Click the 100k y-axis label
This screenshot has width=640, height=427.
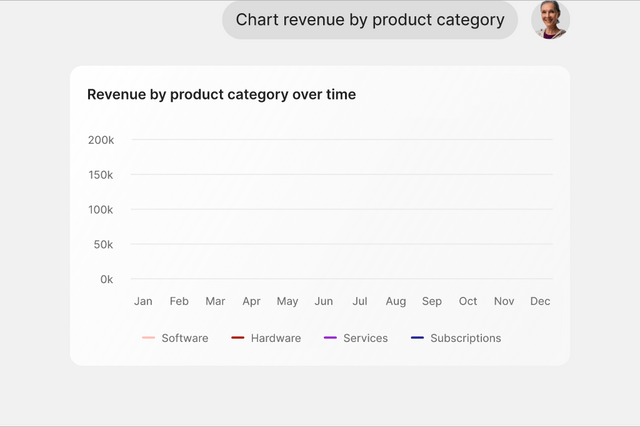tap(101, 210)
